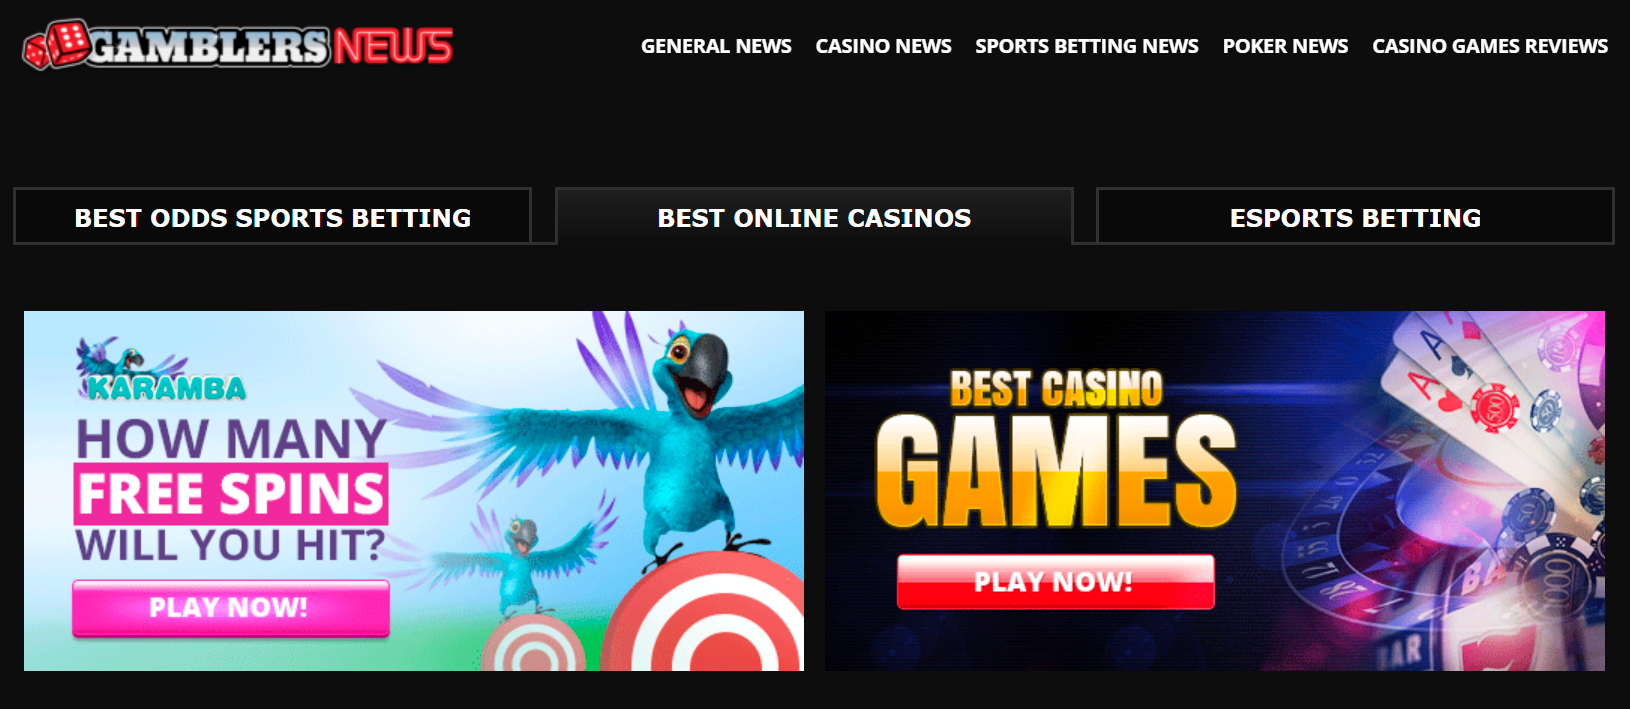Switch to Best Odds Sports Betting tab
This screenshot has height=709, width=1630.
(272, 217)
